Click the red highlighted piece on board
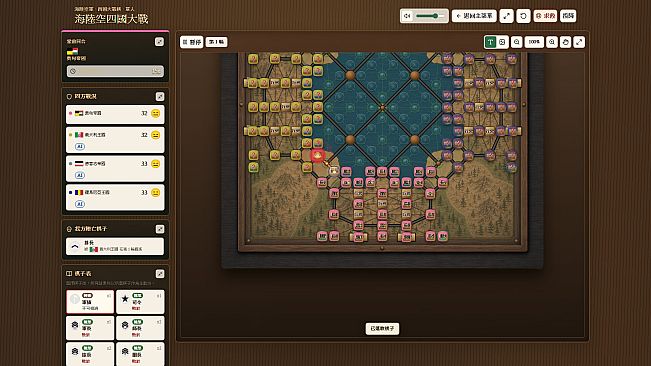This screenshot has width=651, height=366. (x=318, y=156)
